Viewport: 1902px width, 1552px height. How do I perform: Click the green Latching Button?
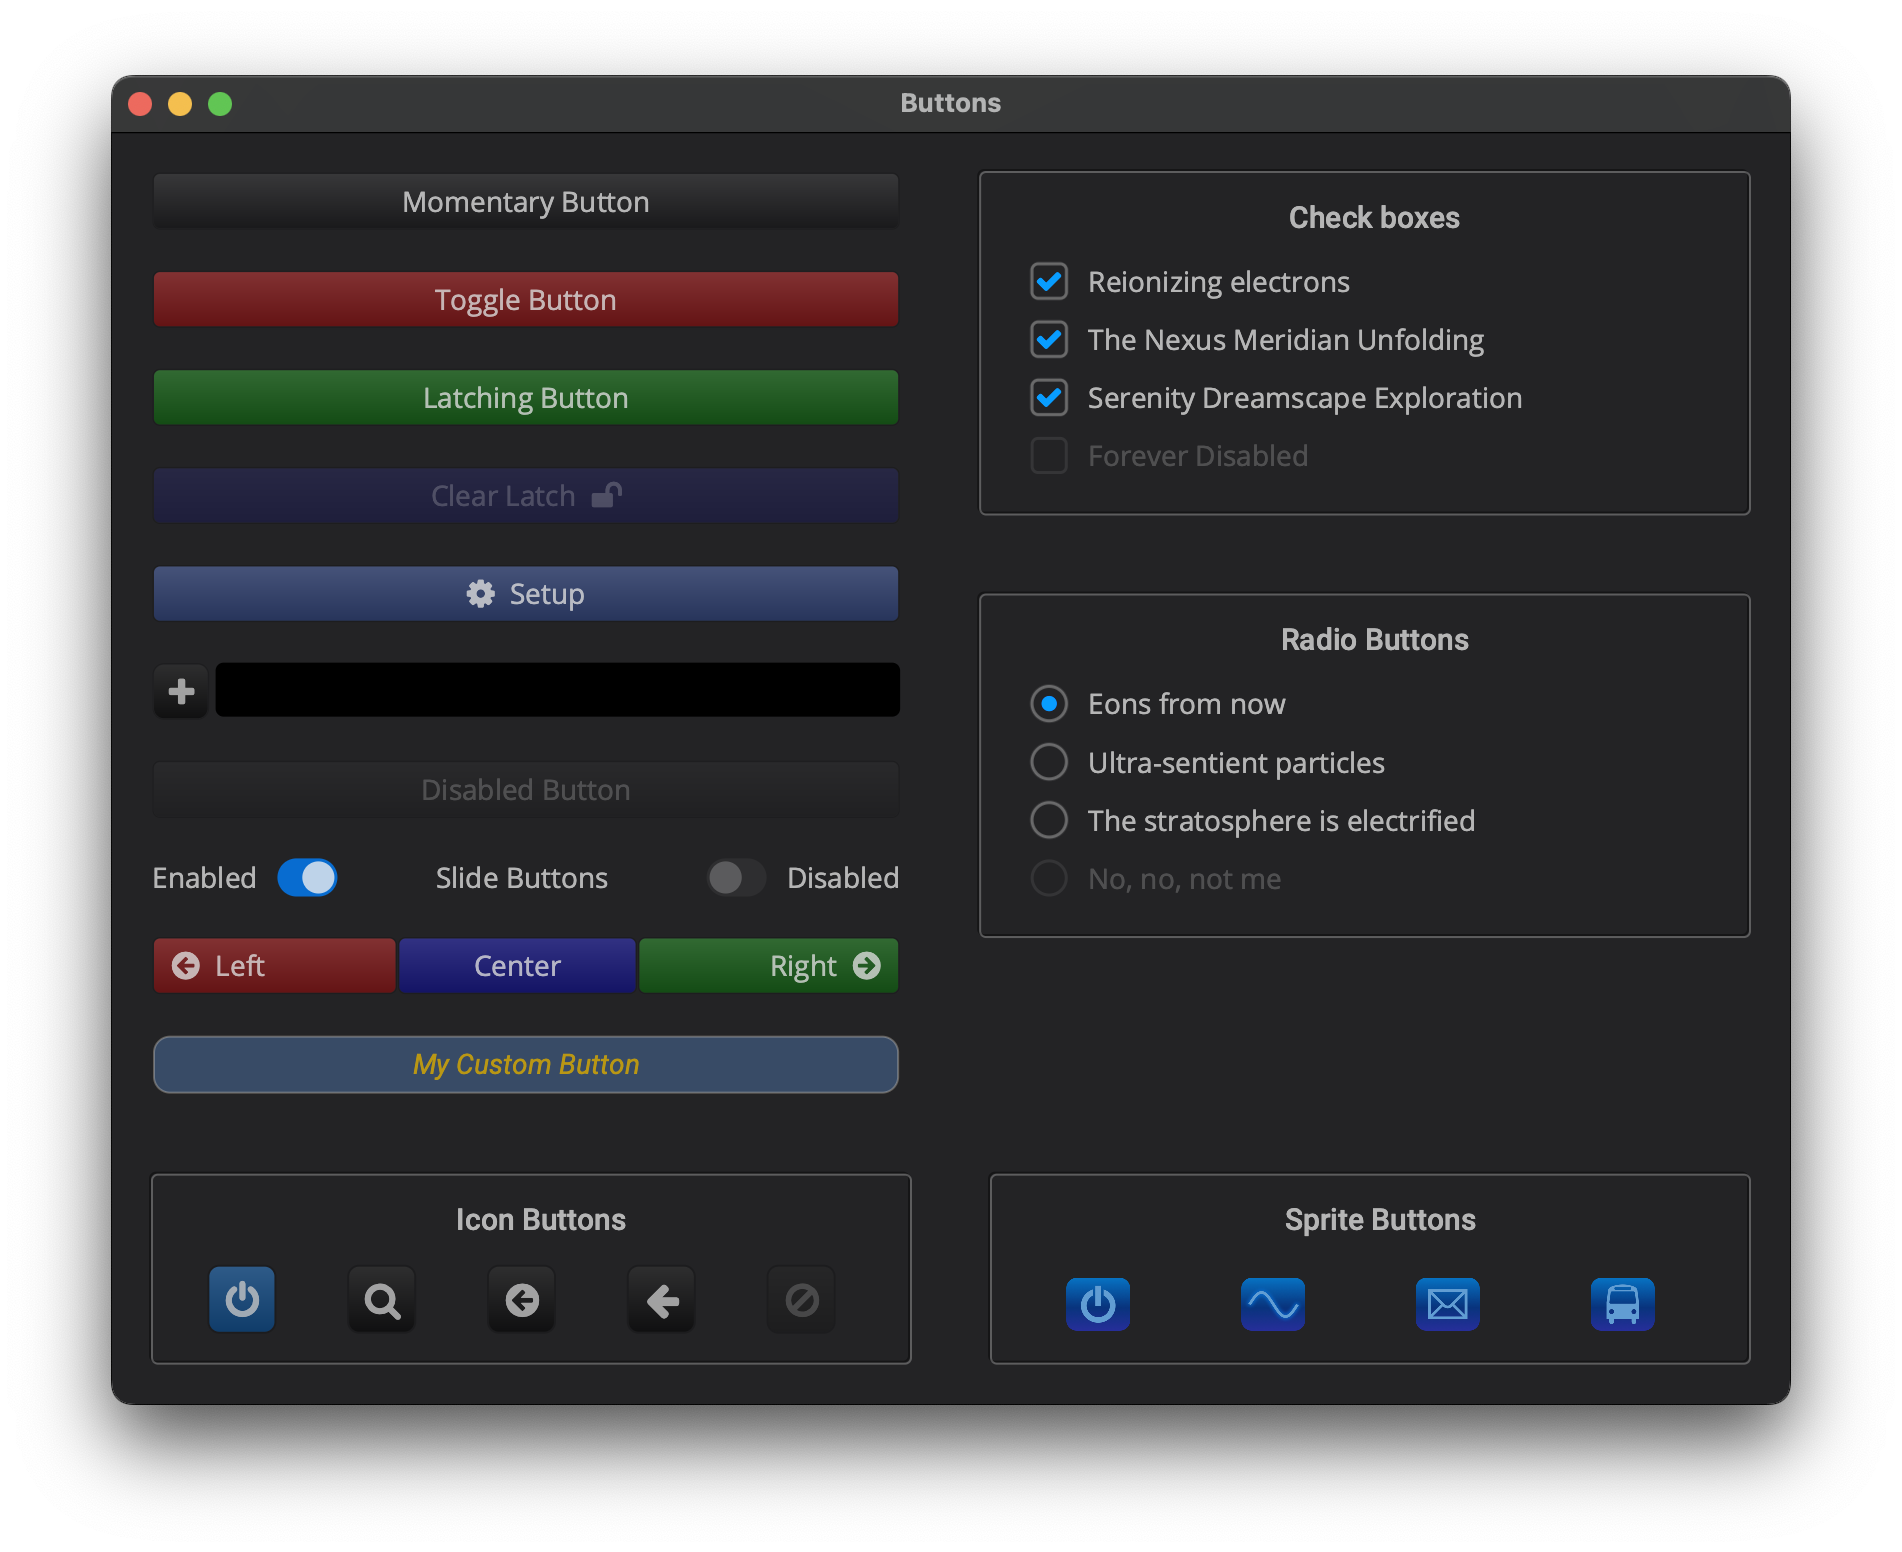(526, 398)
